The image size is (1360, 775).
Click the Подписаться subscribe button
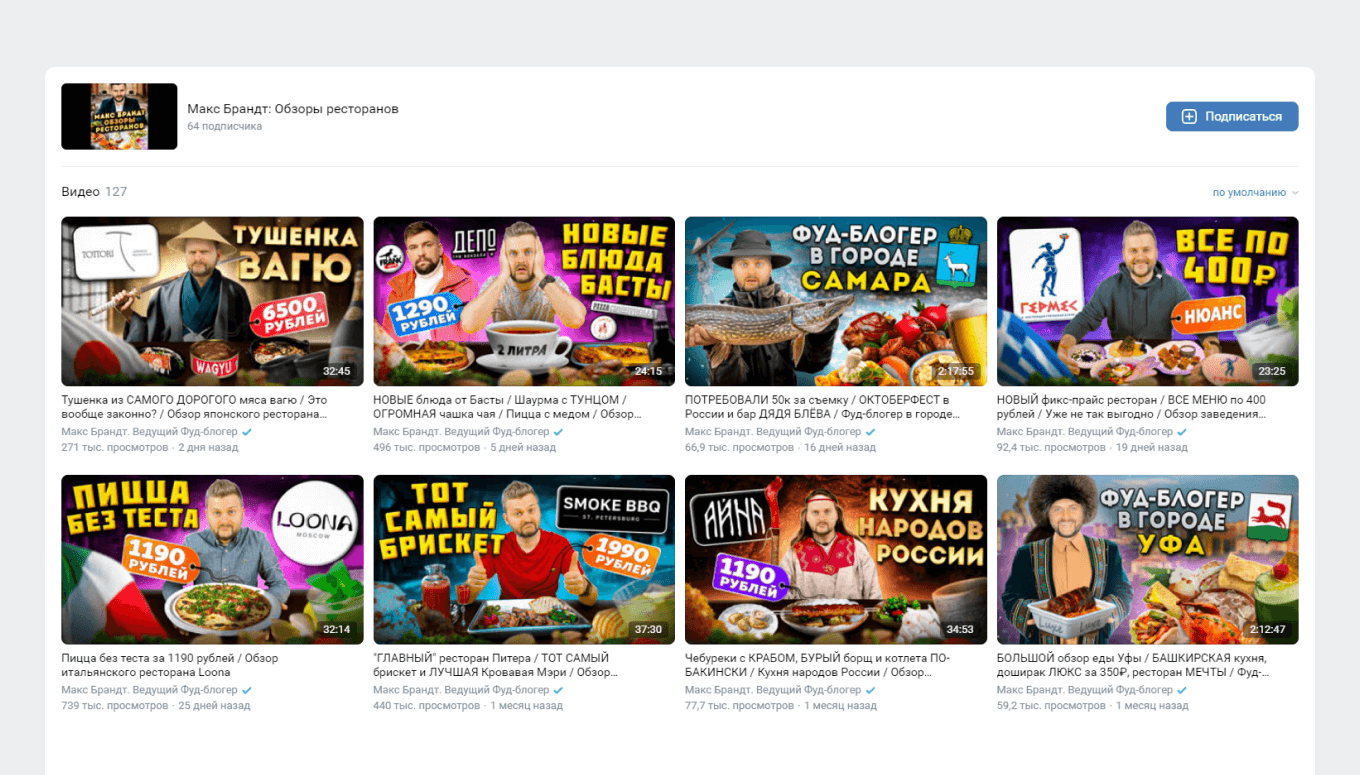(1231, 117)
